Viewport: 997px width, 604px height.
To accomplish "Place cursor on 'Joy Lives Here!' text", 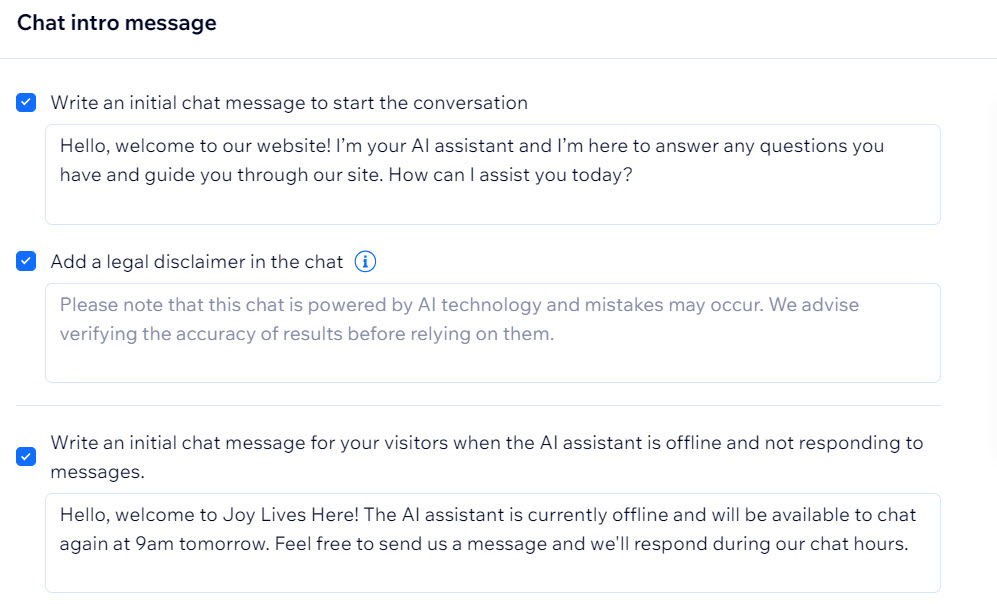I will click(x=291, y=514).
